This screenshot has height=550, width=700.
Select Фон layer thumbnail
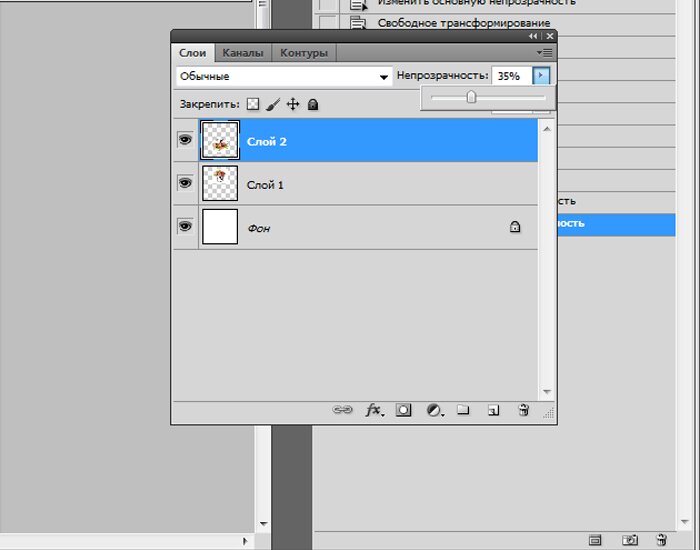220,227
